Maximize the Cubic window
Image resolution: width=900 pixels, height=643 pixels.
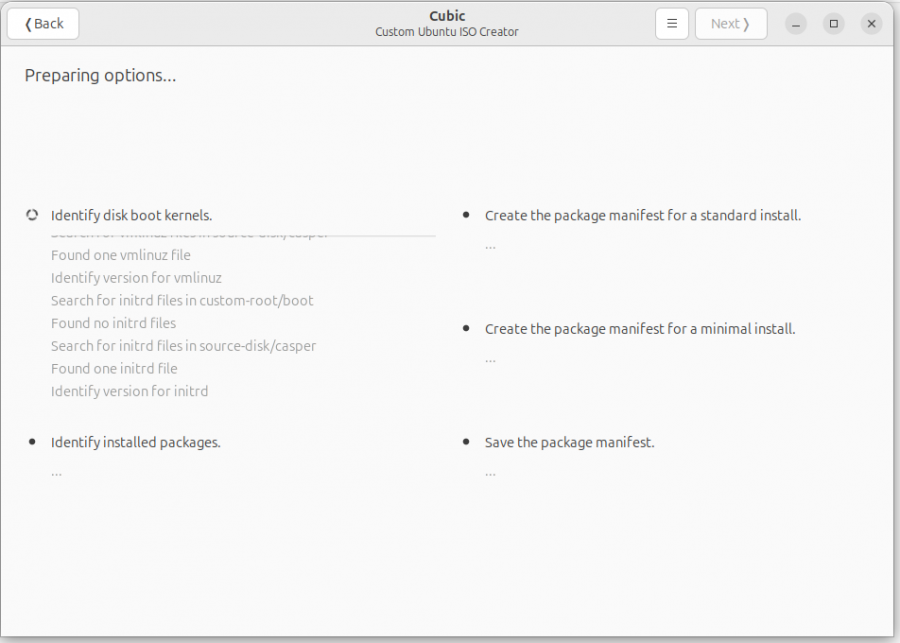pyautogui.click(x=833, y=24)
